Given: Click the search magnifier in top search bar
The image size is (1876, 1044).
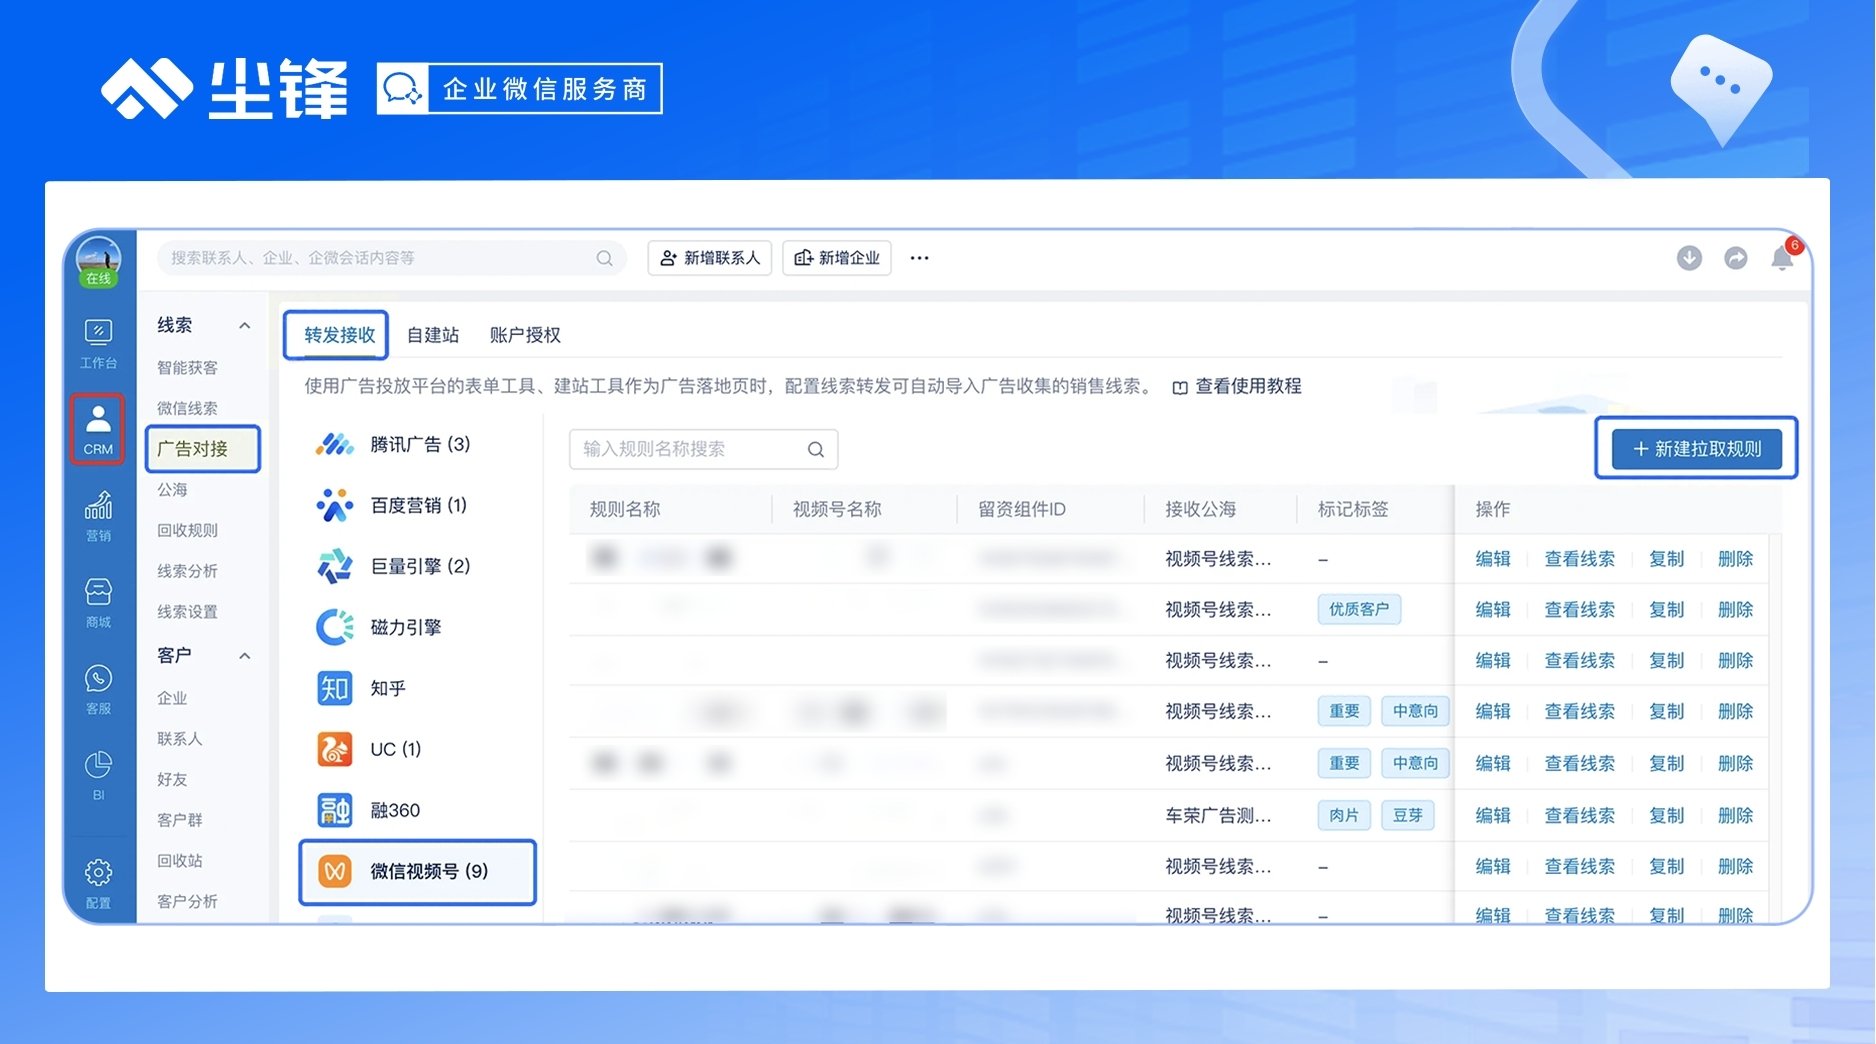Looking at the screenshot, I should (x=604, y=258).
